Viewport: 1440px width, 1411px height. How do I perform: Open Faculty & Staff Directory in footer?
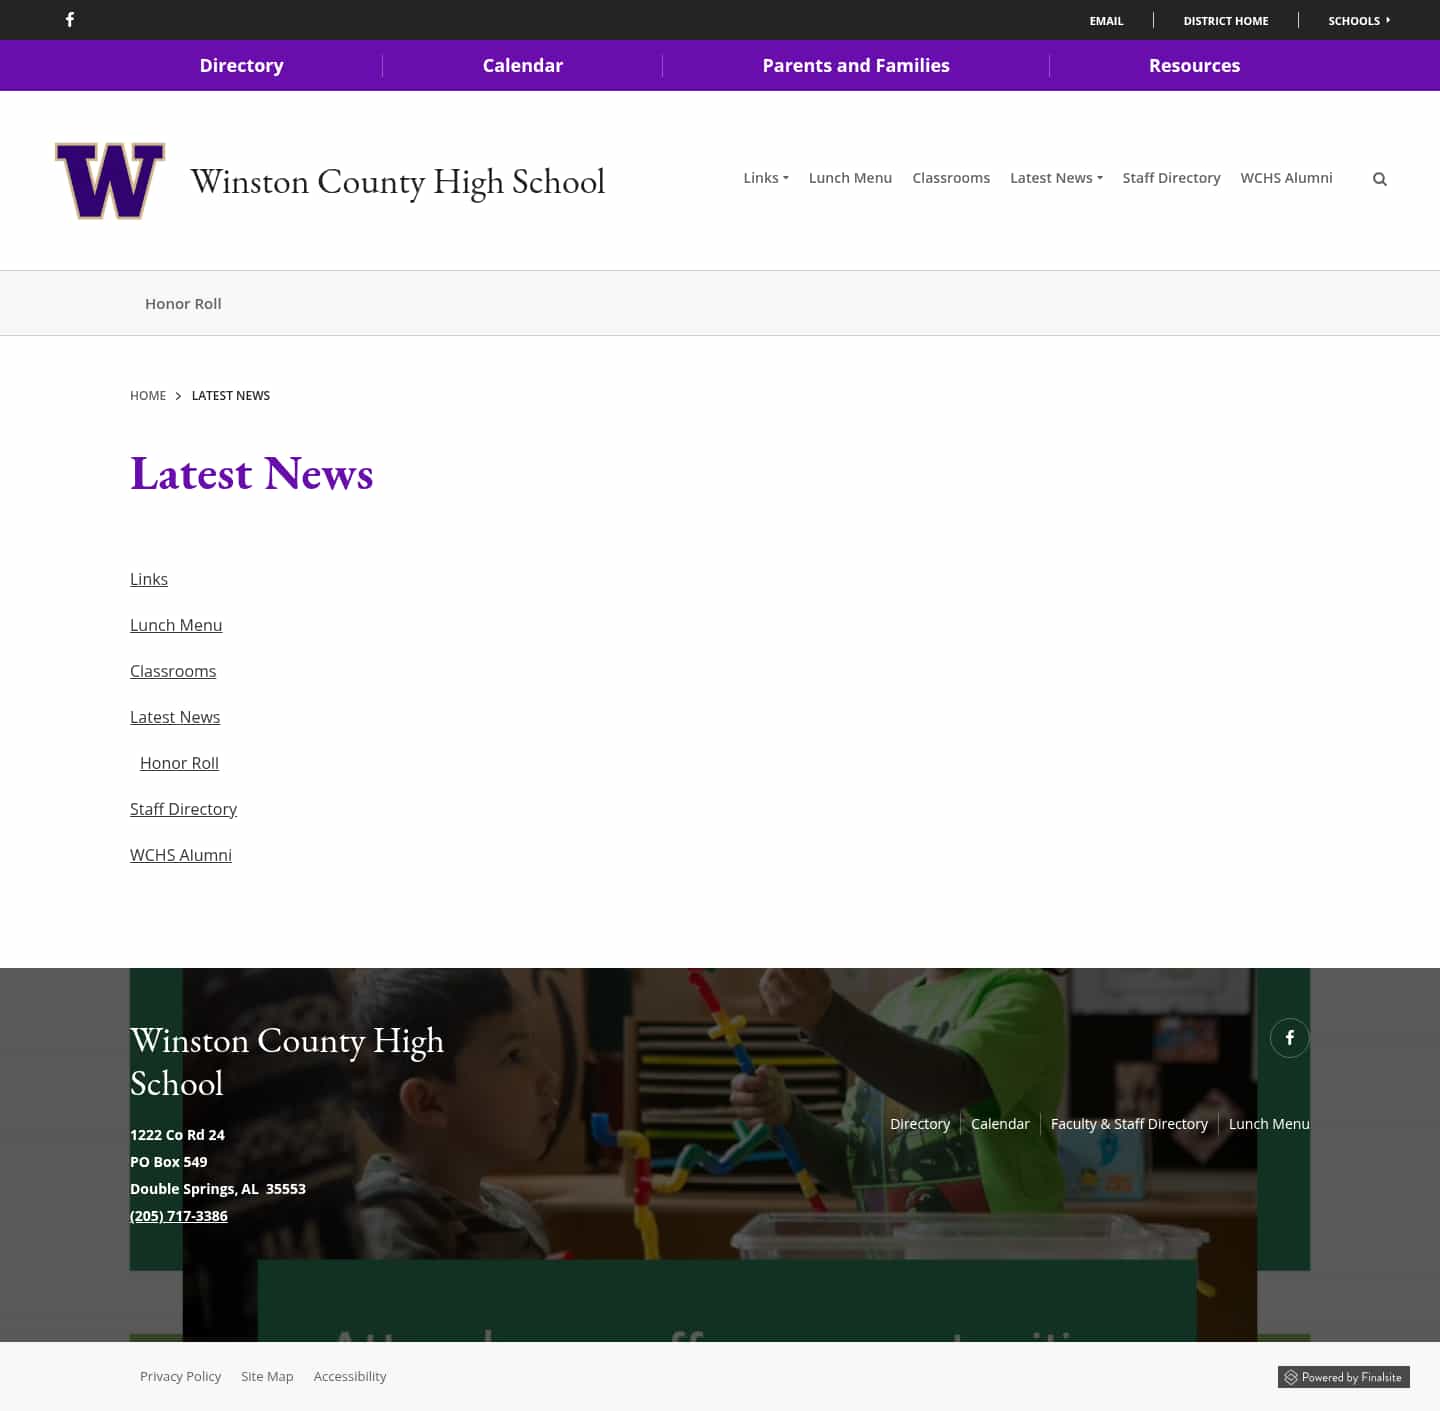[1129, 1123]
